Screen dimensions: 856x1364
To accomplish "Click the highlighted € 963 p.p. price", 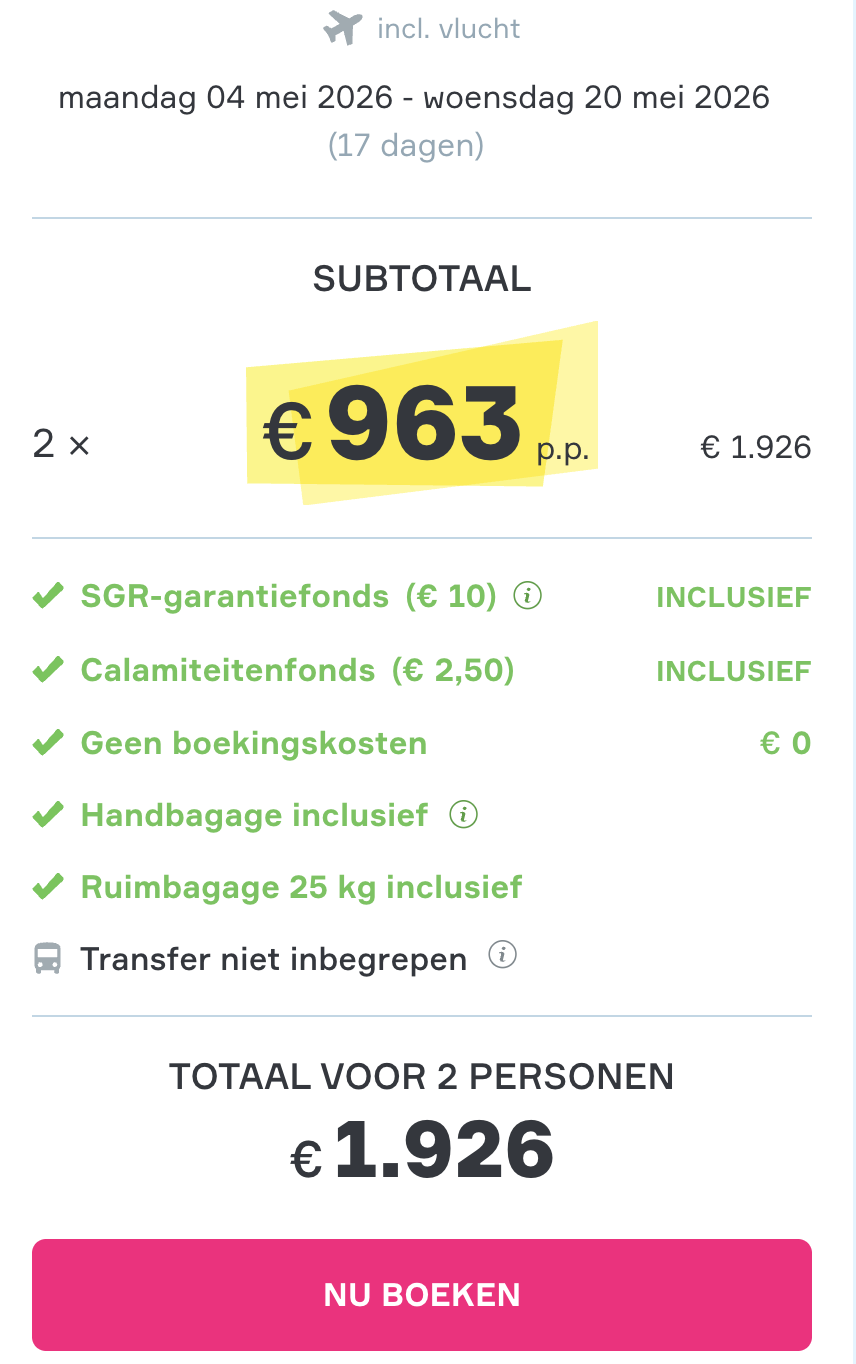I will point(425,425).
